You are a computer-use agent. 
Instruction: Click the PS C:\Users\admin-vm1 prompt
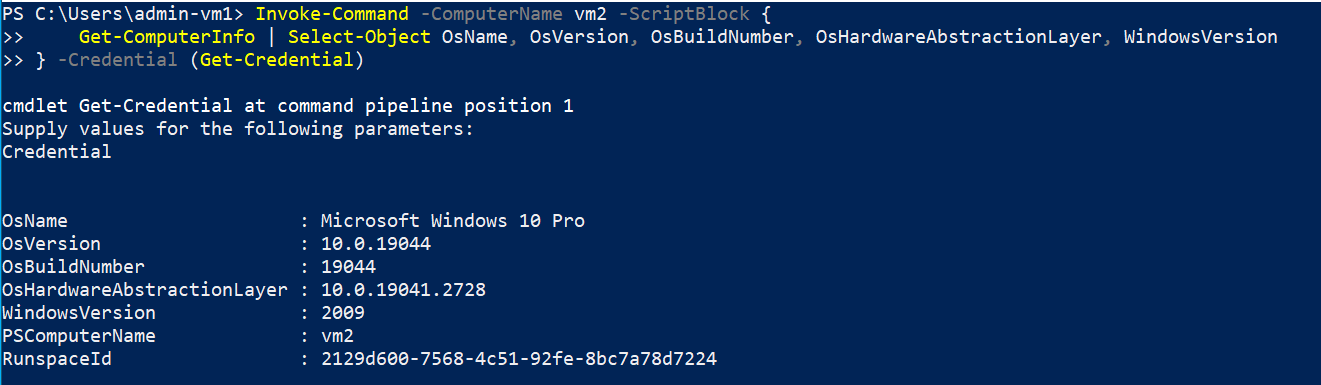[124, 14]
